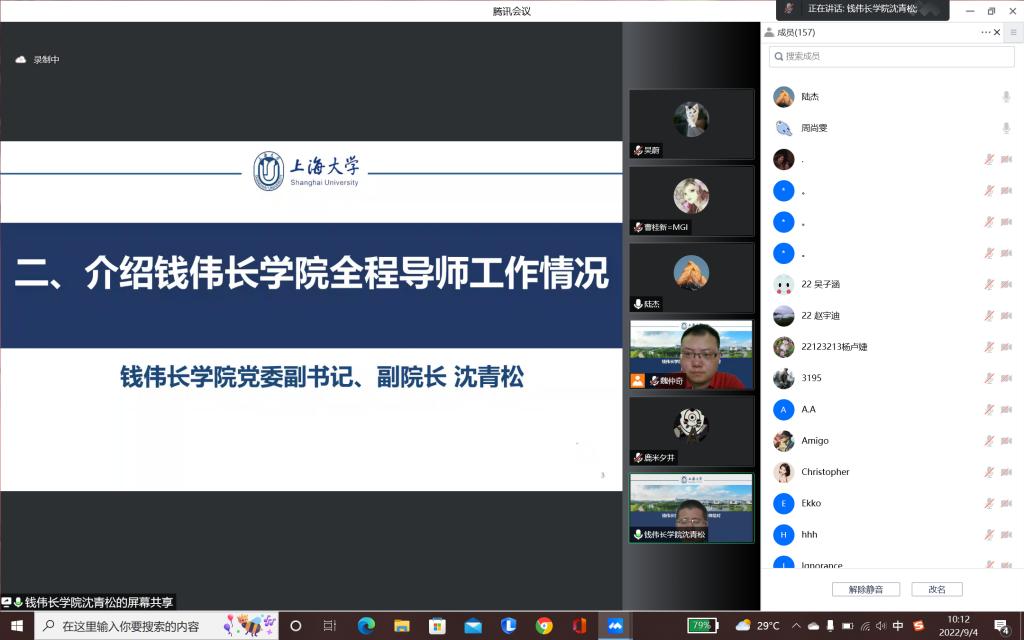
Task: Click the microphone icon next to 周尚雯
Action: (1006, 128)
